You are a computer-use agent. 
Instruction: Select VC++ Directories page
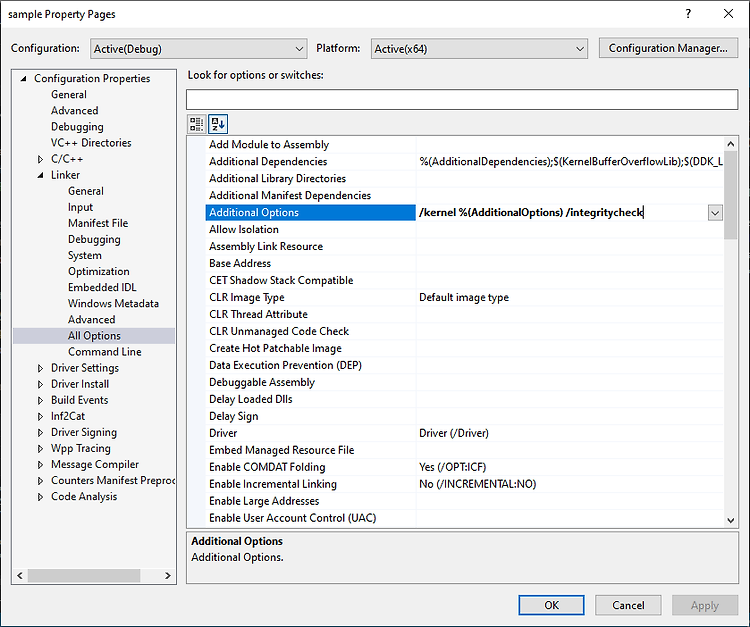[x=91, y=143]
